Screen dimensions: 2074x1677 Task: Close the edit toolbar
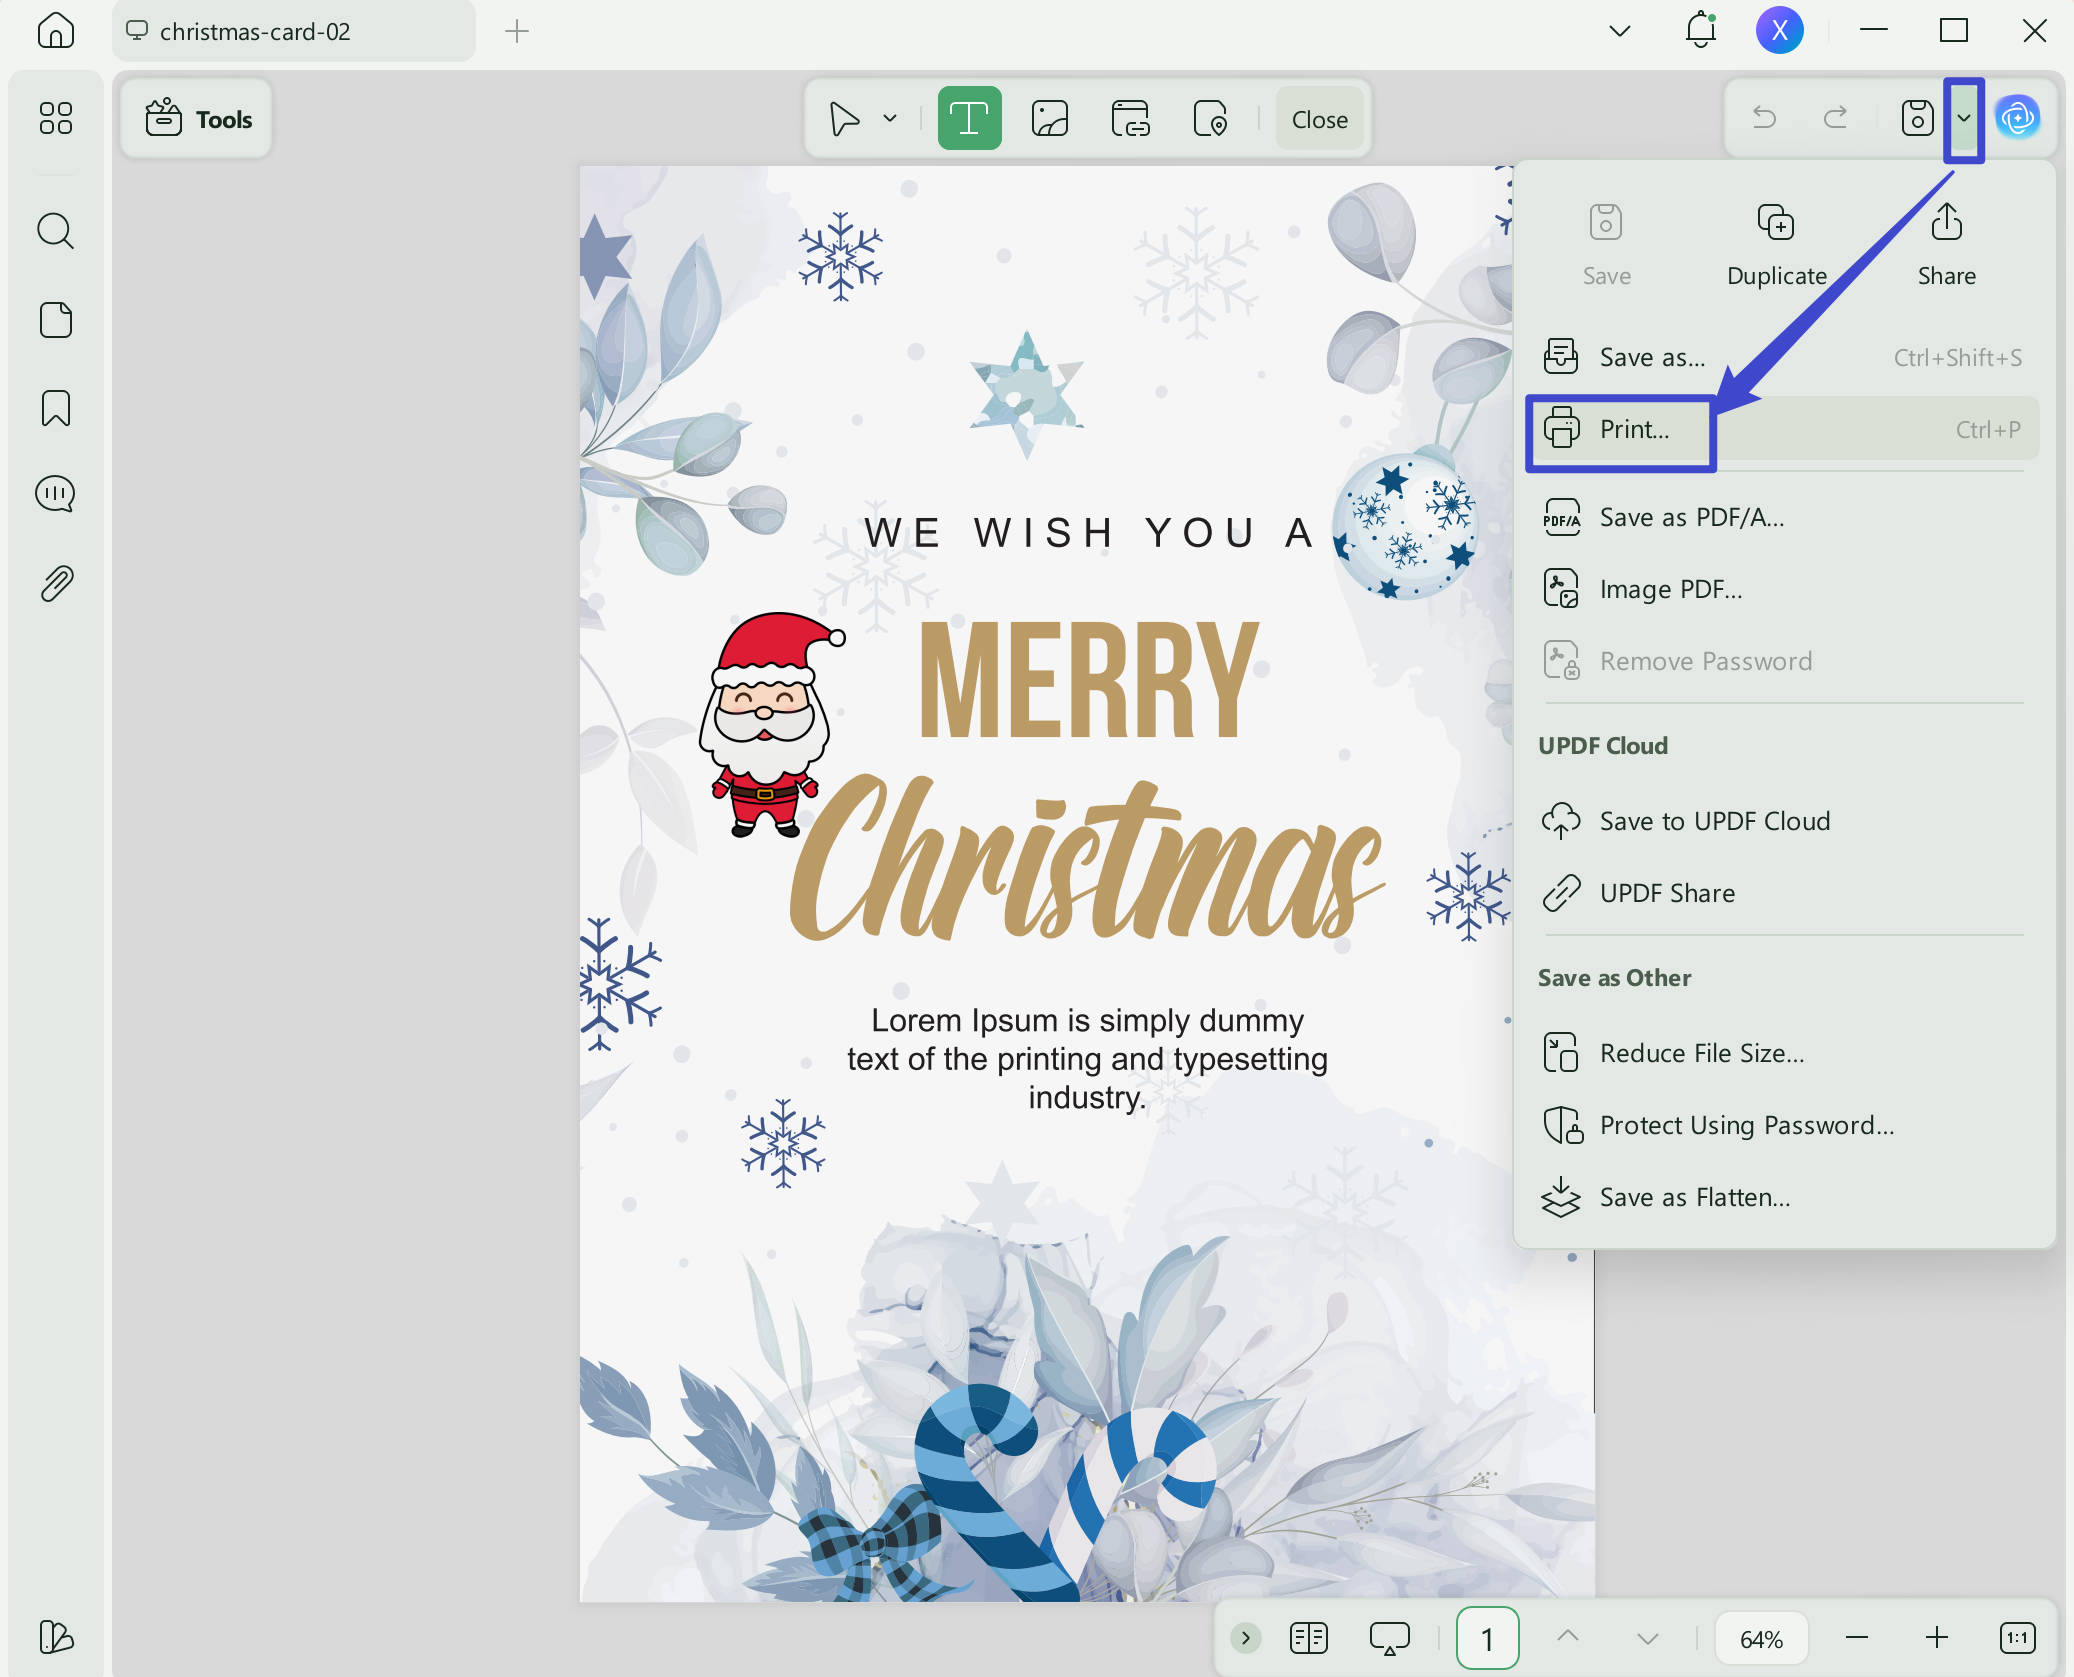tap(1320, 119)
